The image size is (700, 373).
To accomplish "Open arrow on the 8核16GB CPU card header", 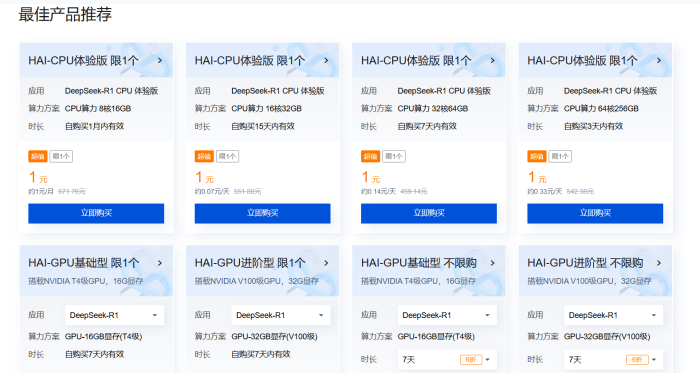I will [x=160, y=61].
